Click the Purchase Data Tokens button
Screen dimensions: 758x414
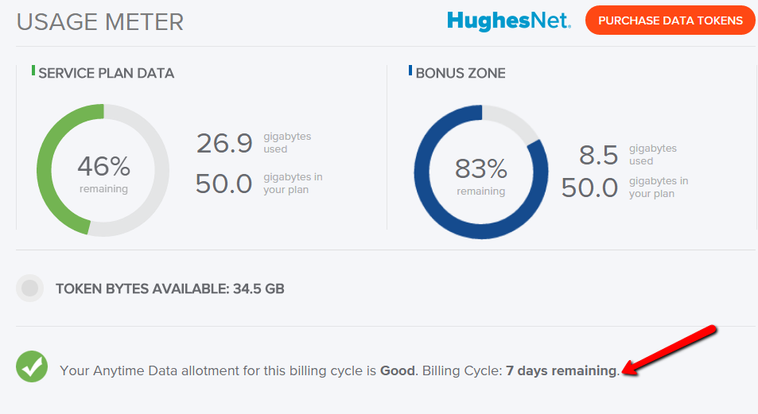pyautogui.click(x=670, y=20)
